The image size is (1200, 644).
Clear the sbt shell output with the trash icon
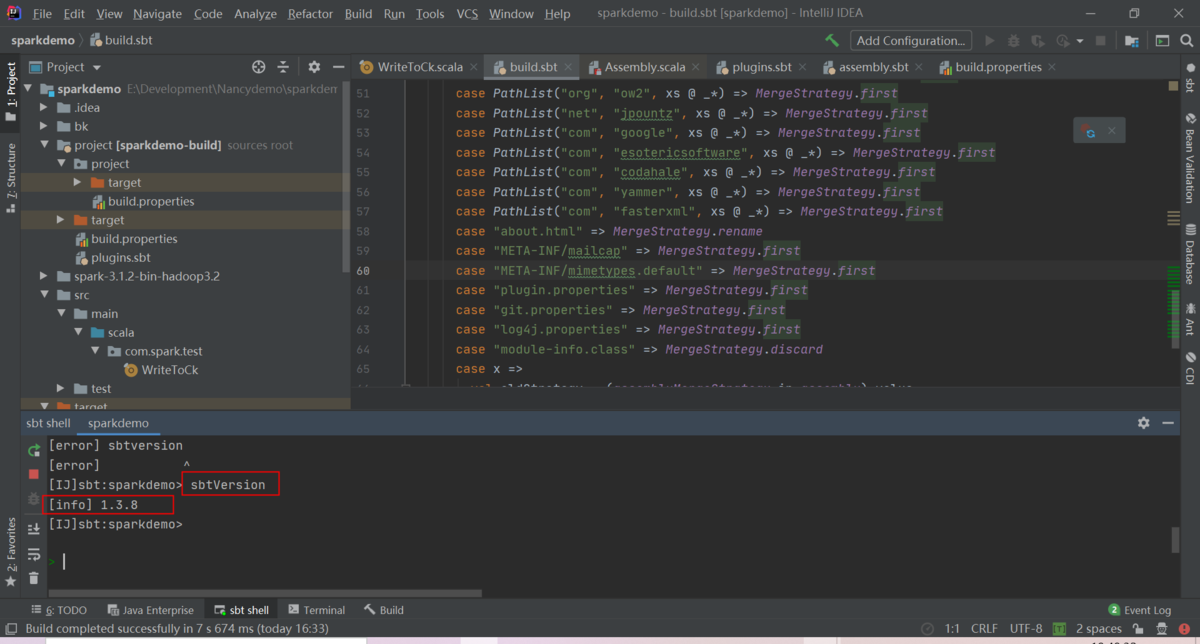[33, 578]
